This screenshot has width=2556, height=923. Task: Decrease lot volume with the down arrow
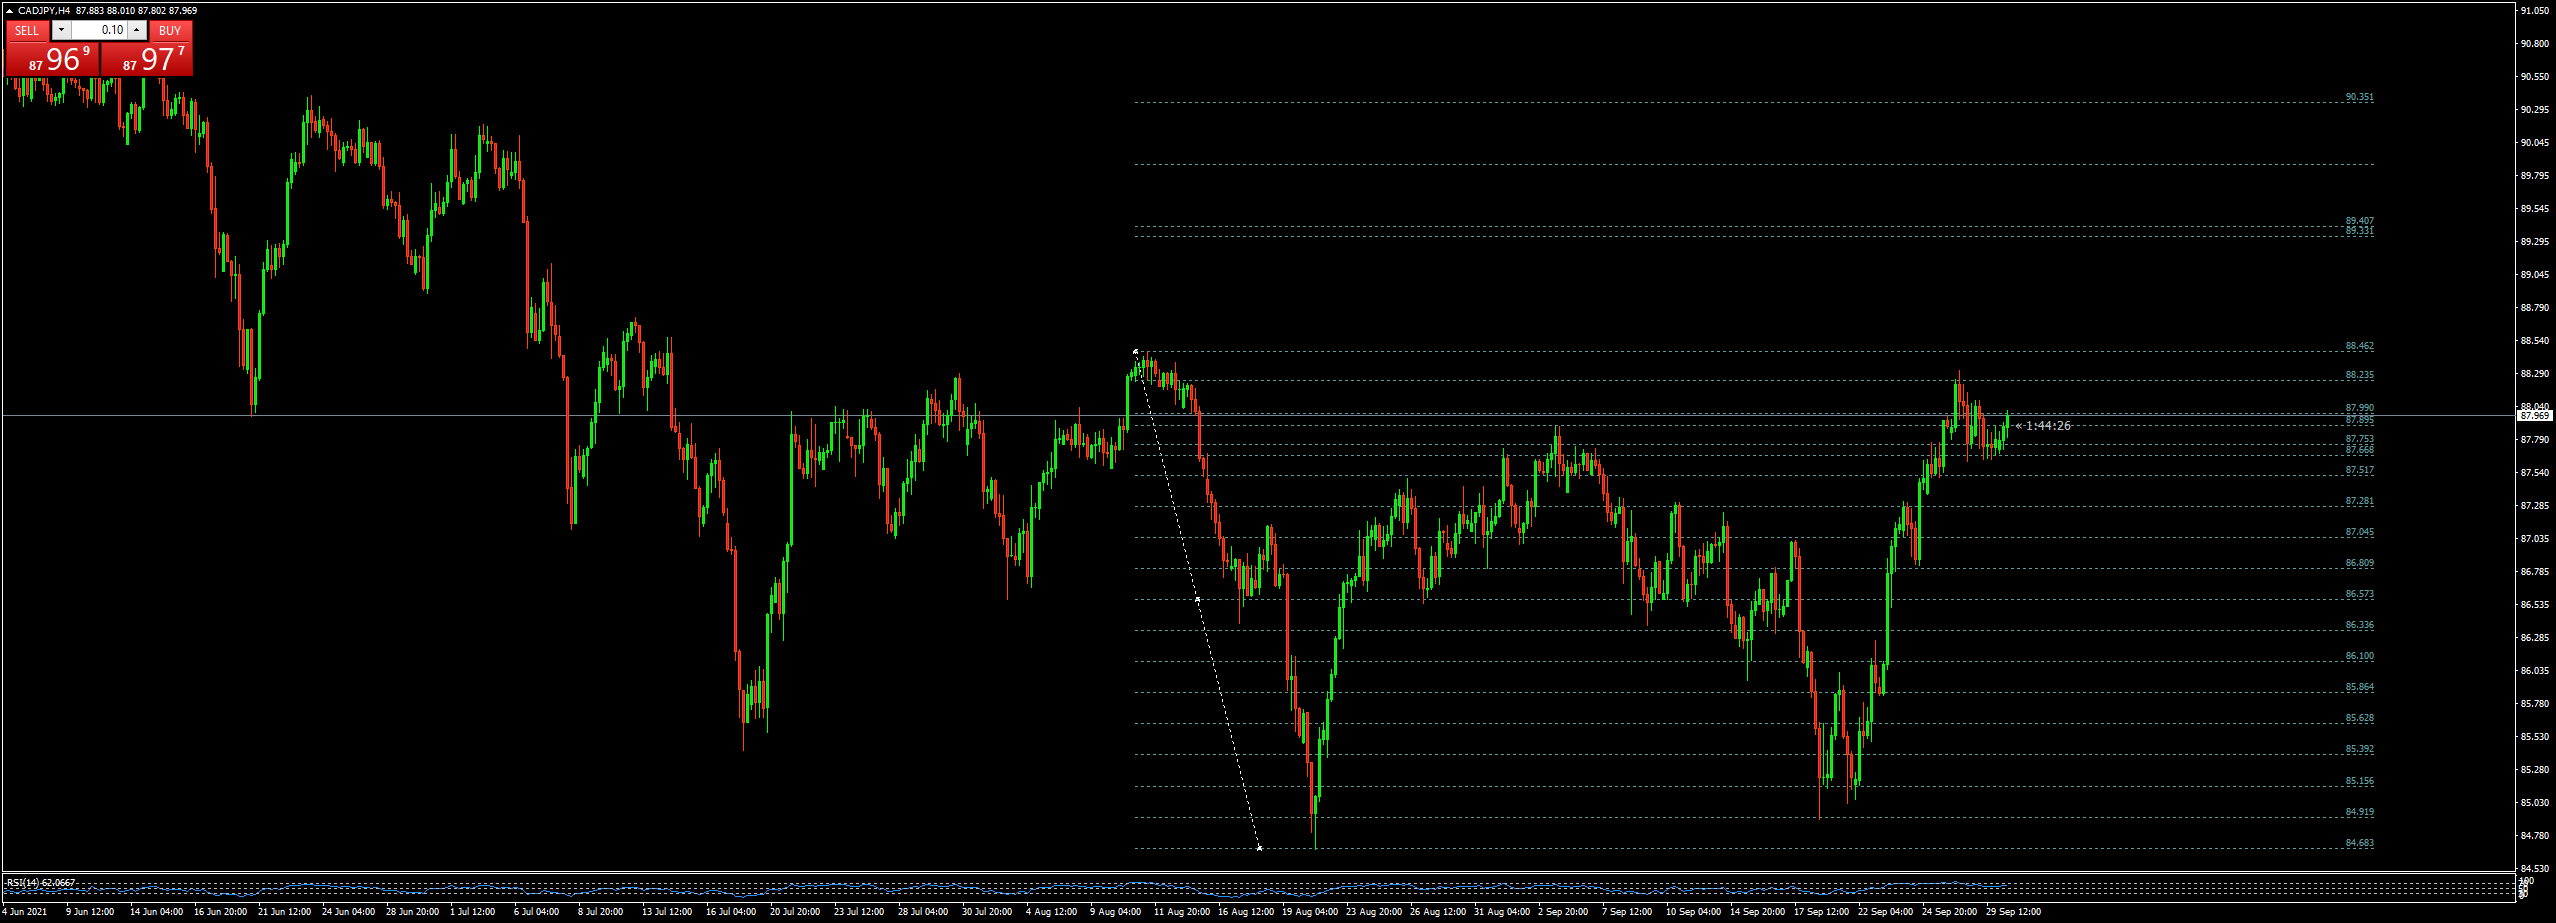click(x=61, y=31)
